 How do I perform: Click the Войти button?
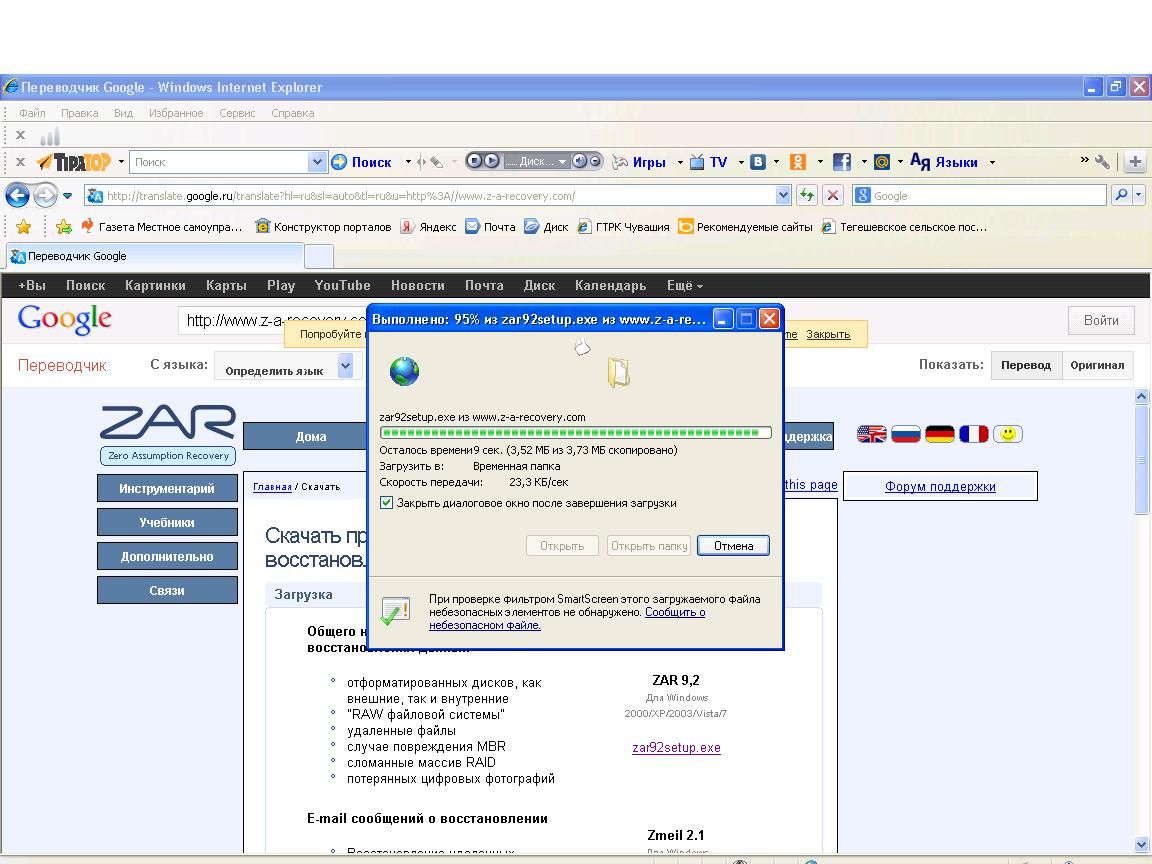coord(1101,320)
